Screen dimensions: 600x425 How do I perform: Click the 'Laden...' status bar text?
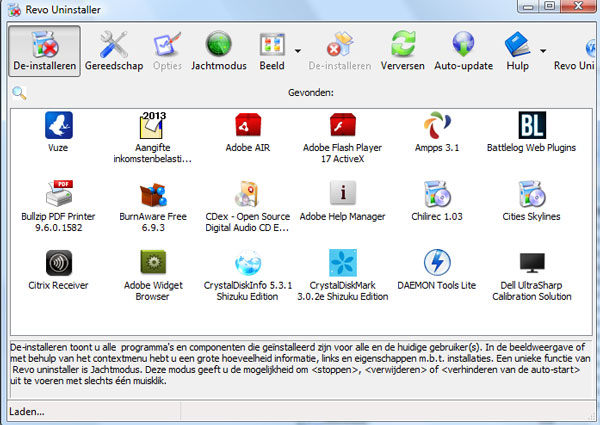click(x=27, y=412)
